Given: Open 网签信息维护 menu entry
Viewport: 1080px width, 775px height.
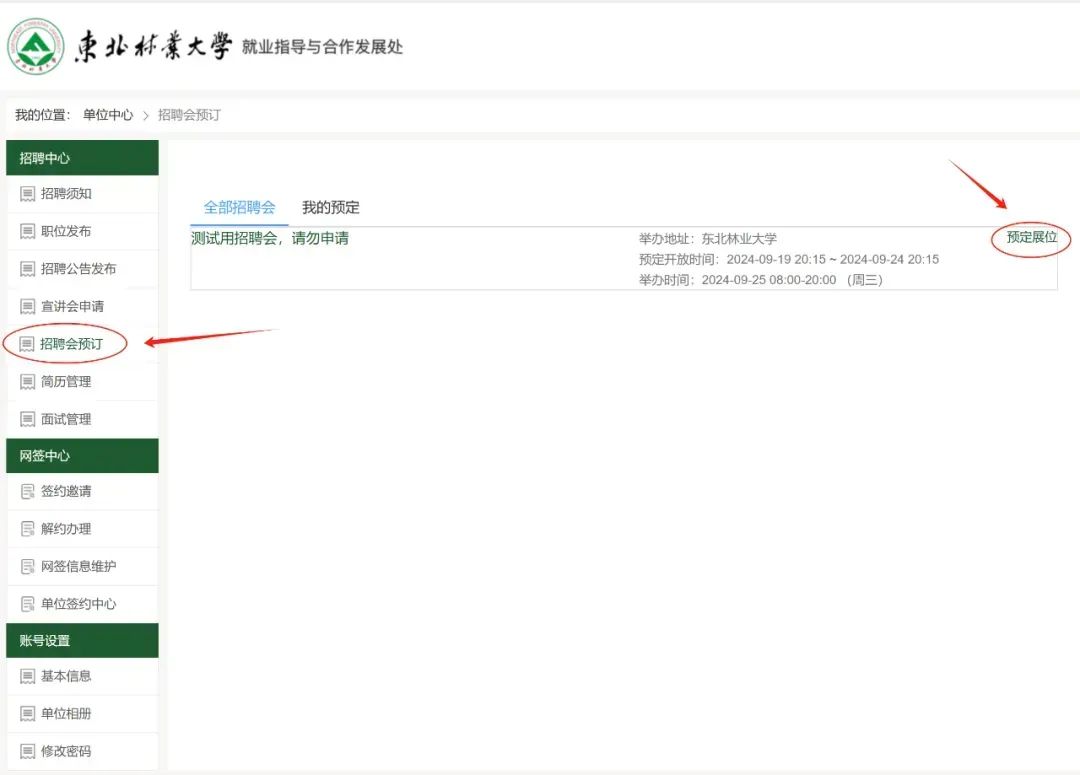Looking at the screenshot, I should (x=78, y=566).
